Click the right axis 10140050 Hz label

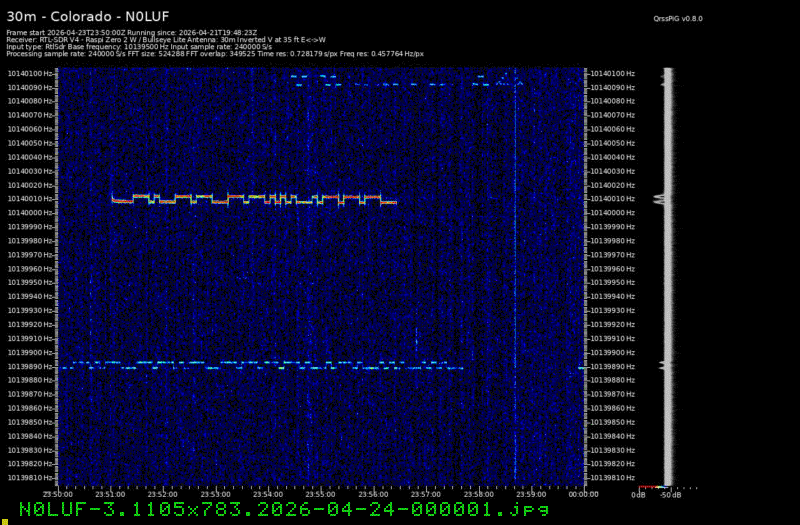click(611, 143)
